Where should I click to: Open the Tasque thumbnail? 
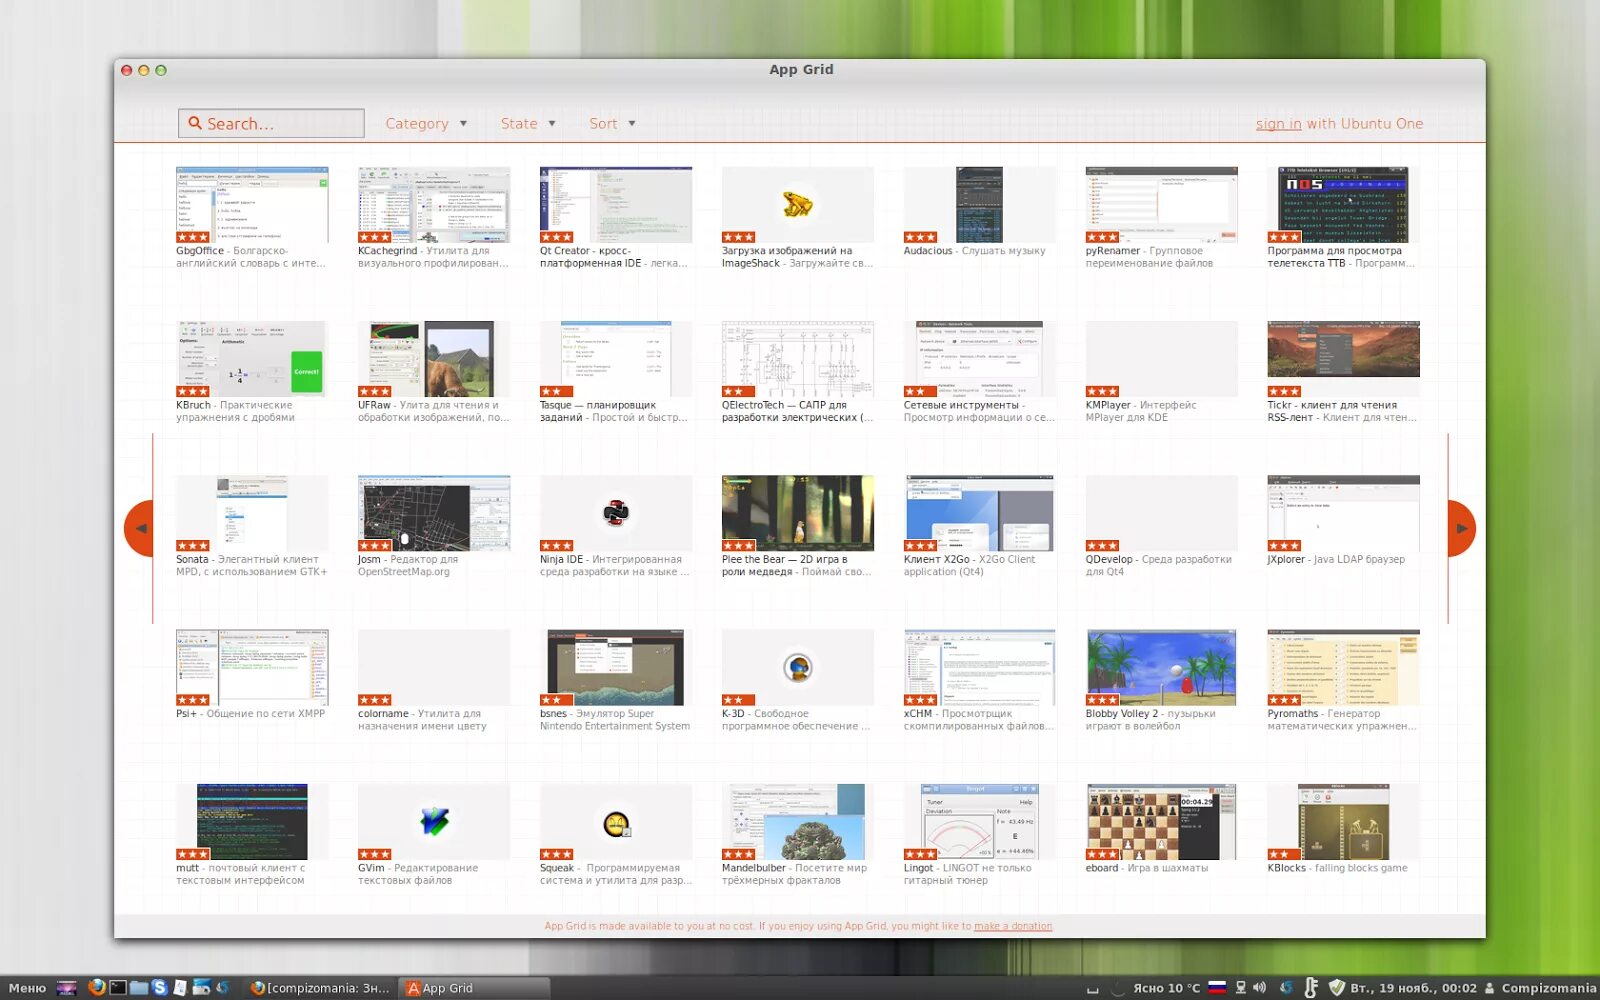(x=616, y=359)
